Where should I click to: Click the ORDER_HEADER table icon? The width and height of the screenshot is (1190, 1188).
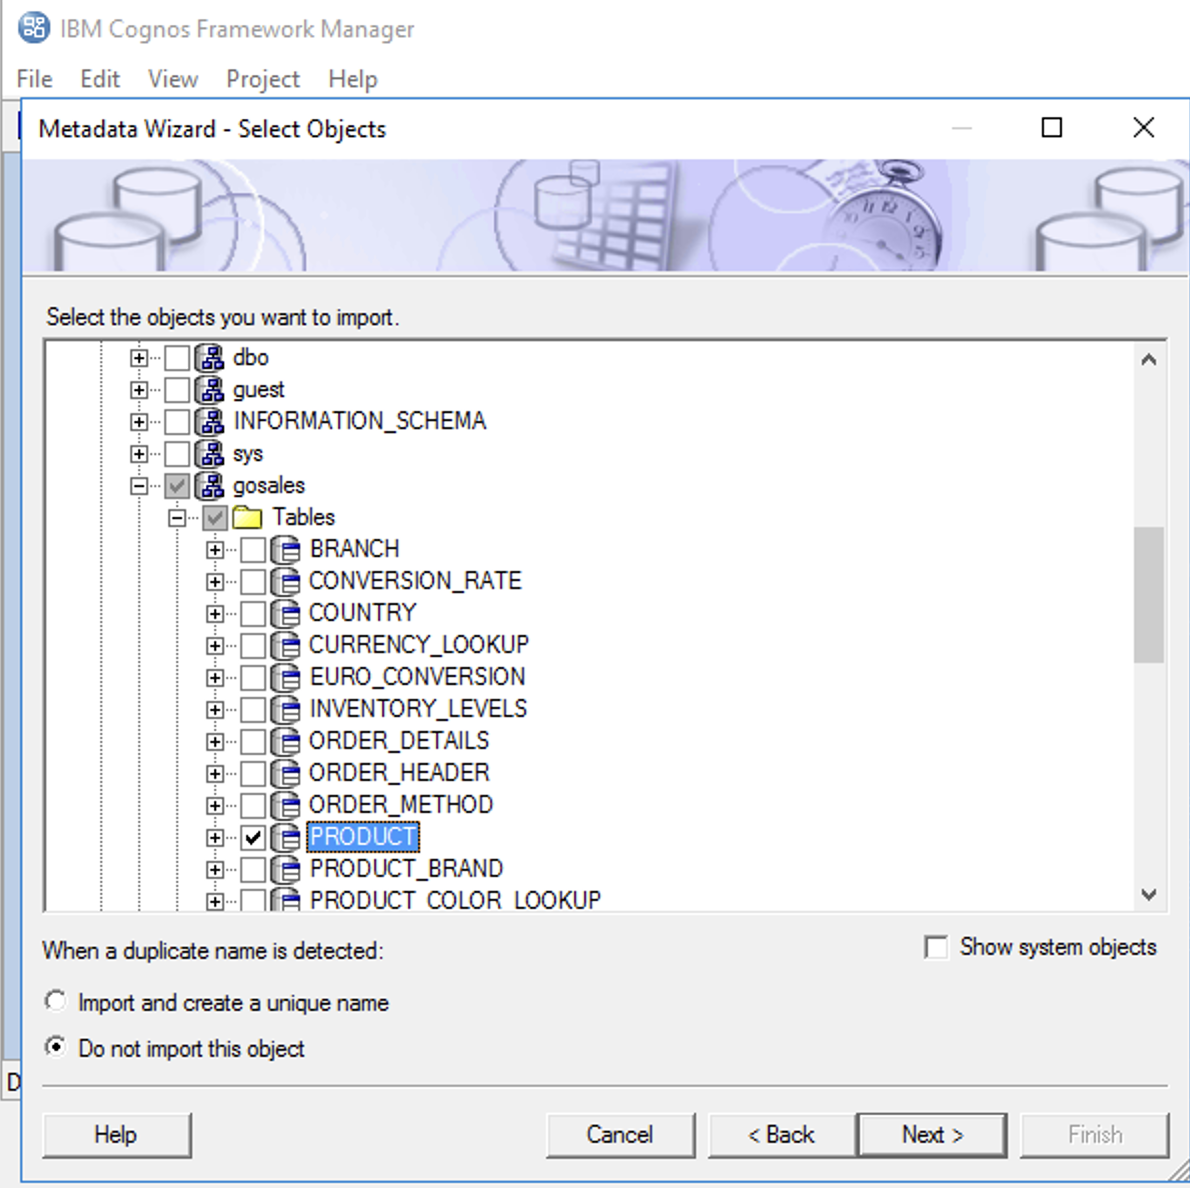pyautogui.click(x=287, y=772)
